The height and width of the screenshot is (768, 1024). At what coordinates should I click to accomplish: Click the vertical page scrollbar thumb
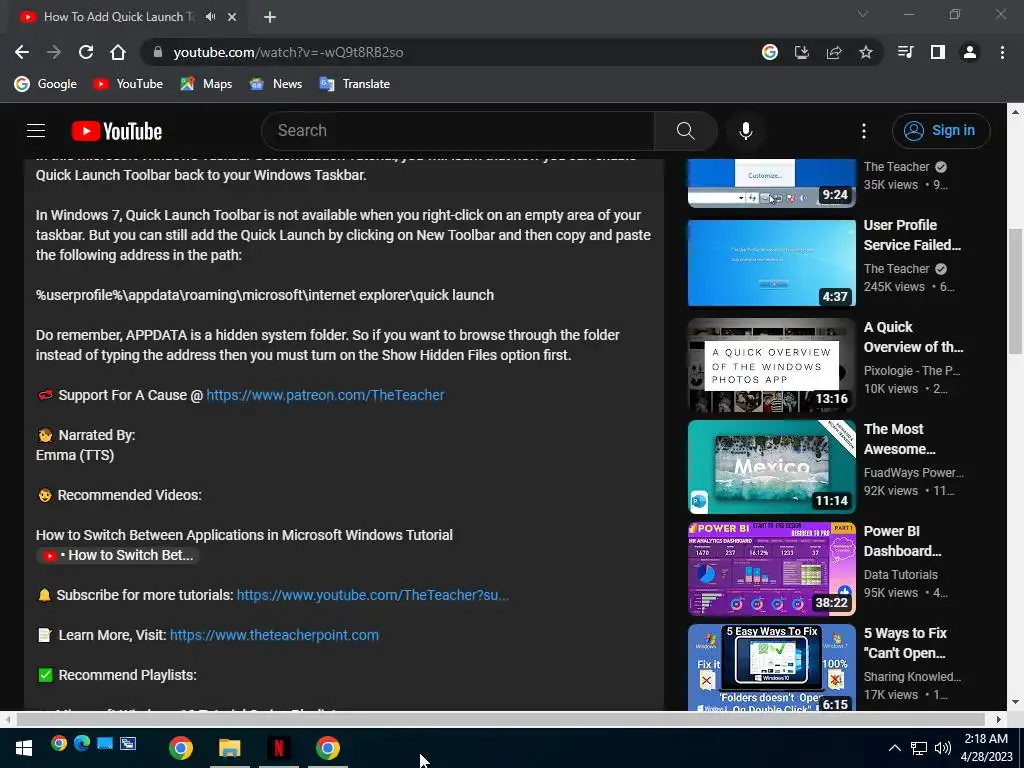click(1015, 291)
